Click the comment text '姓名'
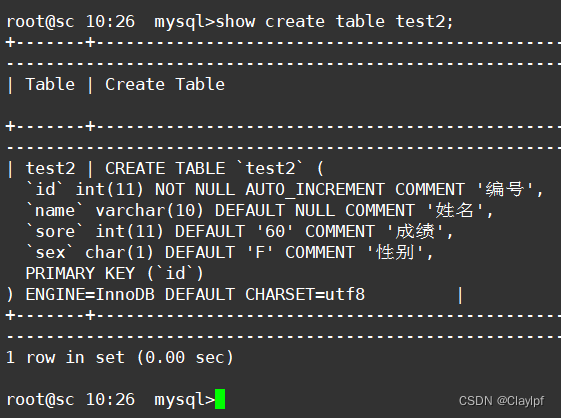Screen dimensions: 561x418 tap(454, 211)
